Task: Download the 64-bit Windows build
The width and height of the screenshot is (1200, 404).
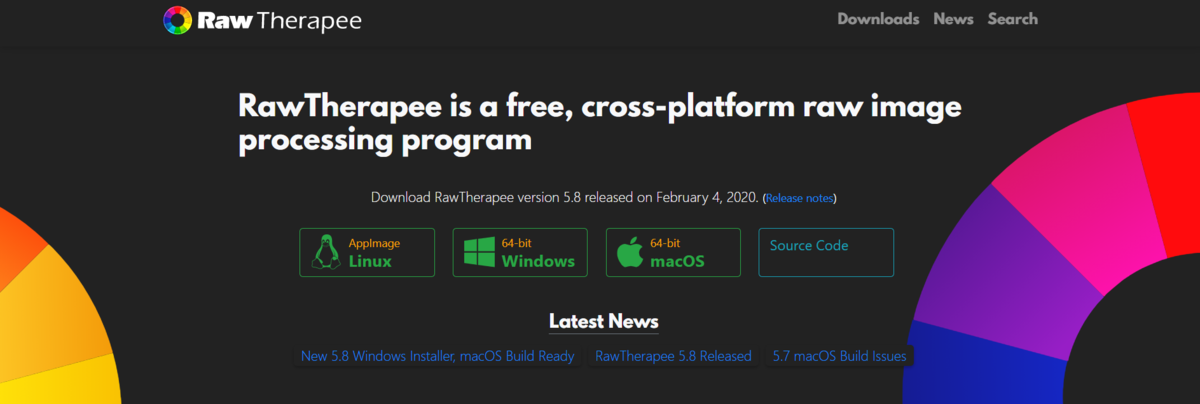Action: [x=520, y=252]
